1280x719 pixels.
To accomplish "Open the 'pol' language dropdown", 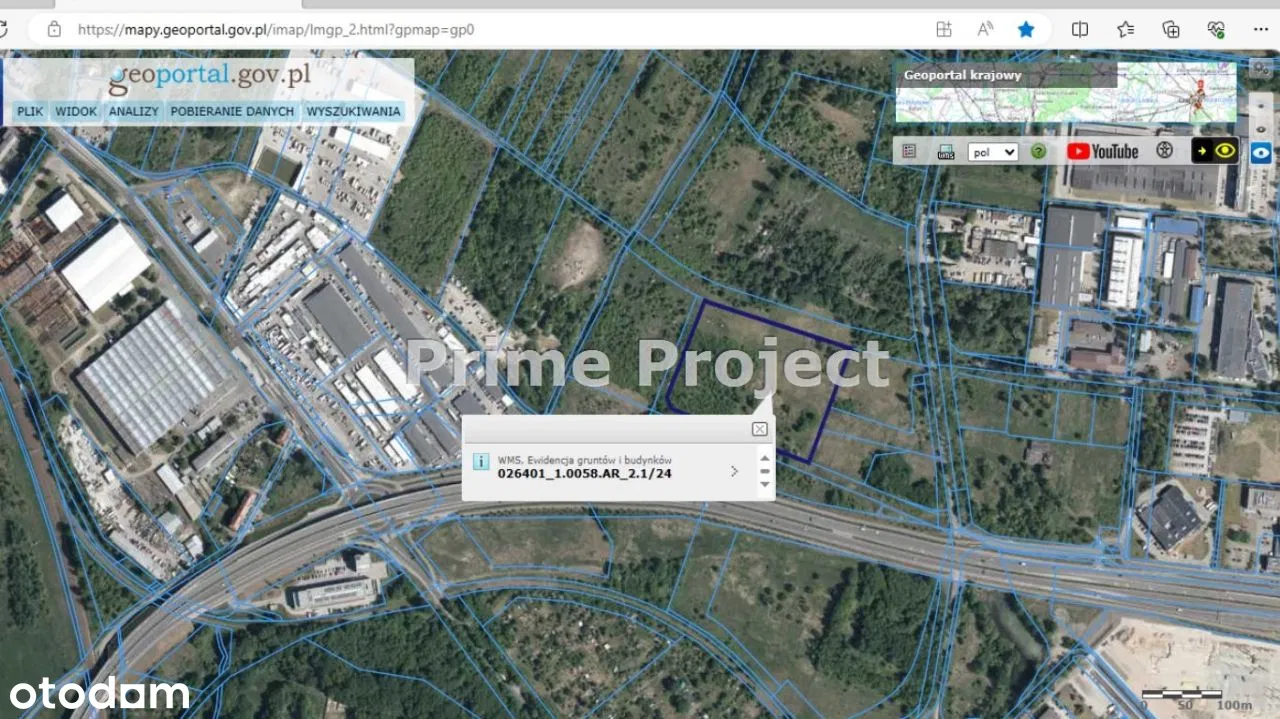I will pyautogui.click(x=992, y=152).
